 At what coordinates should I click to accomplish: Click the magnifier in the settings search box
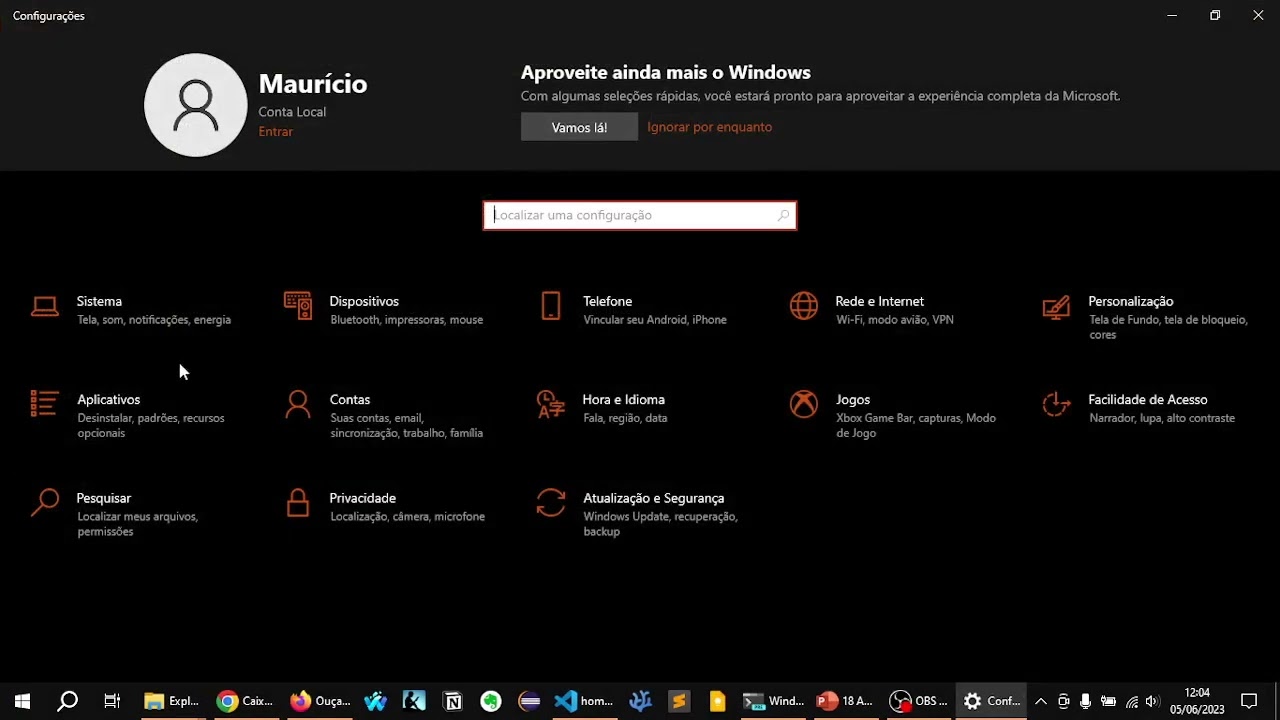[x=783, y=215]
